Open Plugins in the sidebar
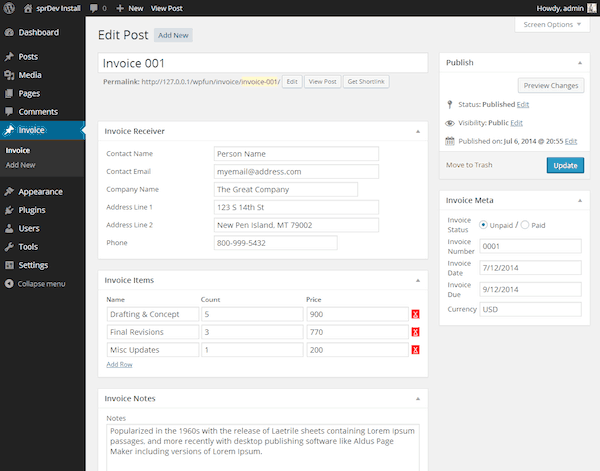The image size is (600, 471). coord(32,210)
